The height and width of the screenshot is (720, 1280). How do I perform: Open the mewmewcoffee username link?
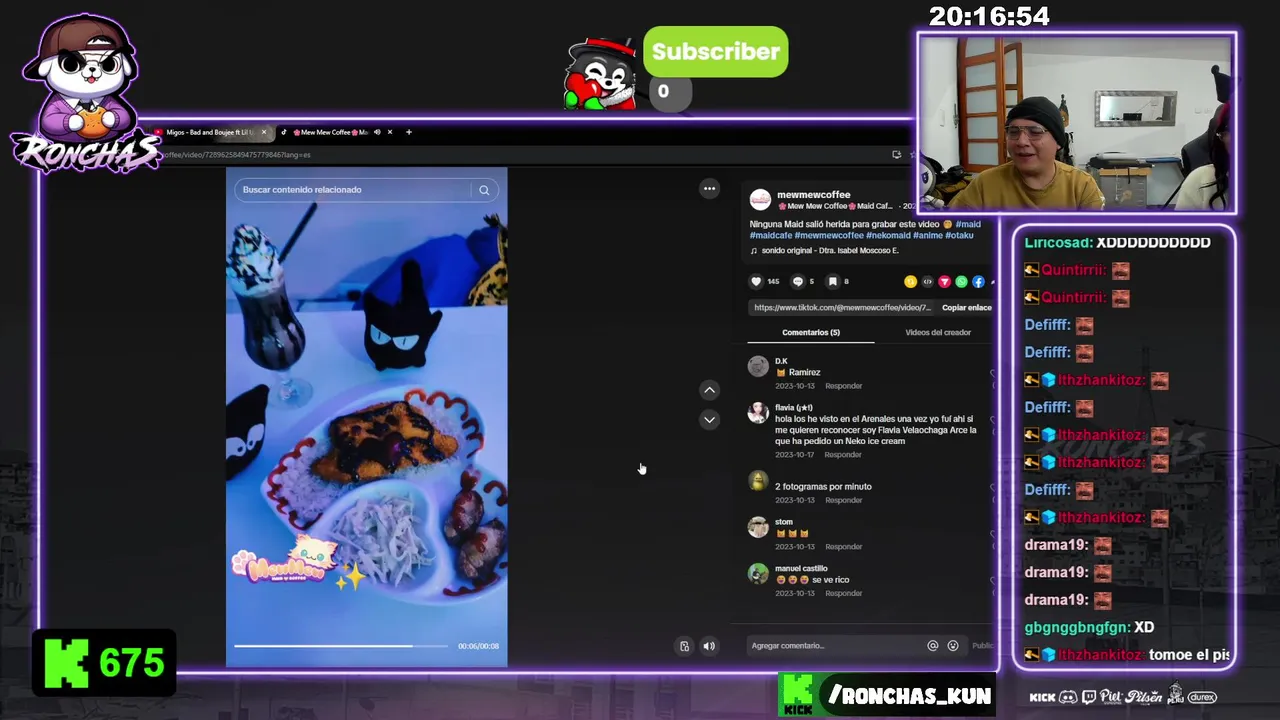(x=814, y=195)
